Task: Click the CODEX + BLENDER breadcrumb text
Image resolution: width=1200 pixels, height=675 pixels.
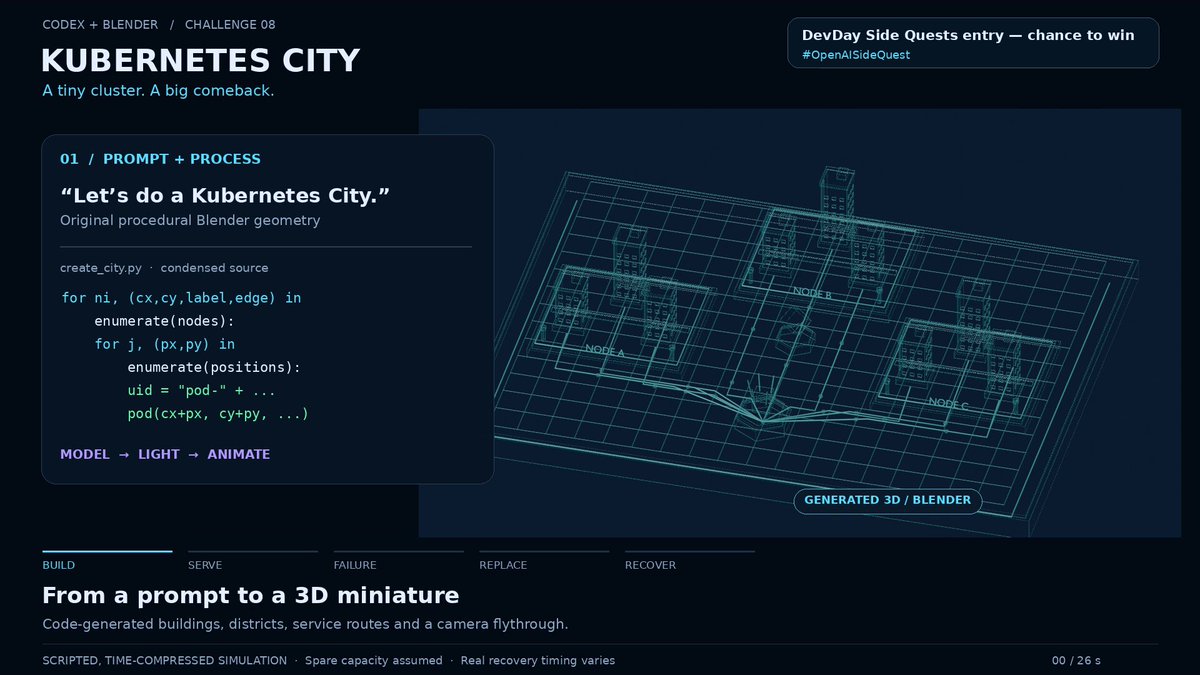Action: [100, 24]
